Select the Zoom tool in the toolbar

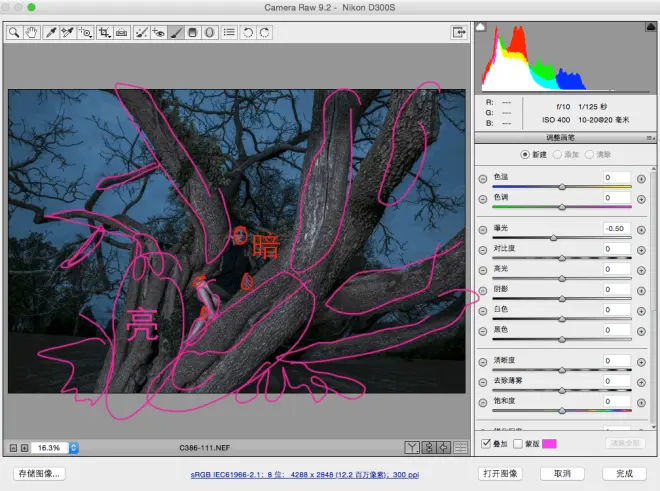tap(14, 32)
